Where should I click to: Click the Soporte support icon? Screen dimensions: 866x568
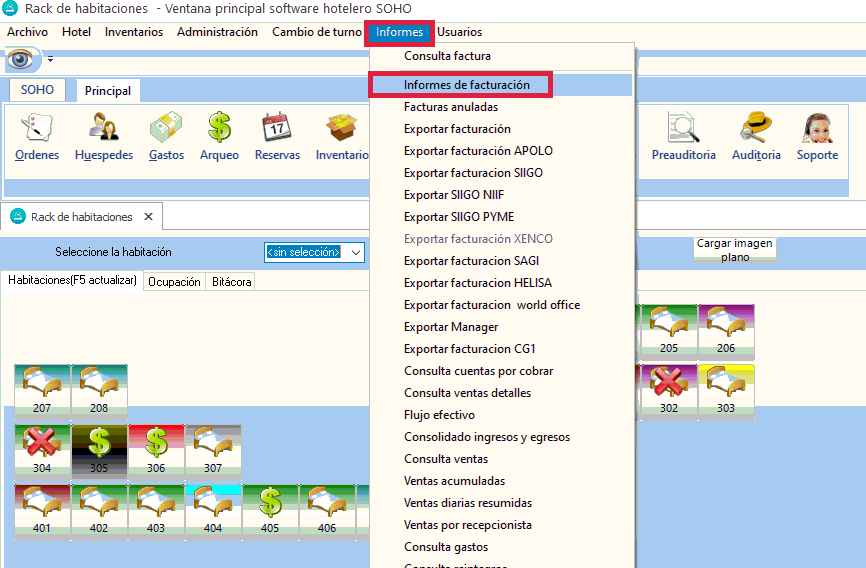817,136
